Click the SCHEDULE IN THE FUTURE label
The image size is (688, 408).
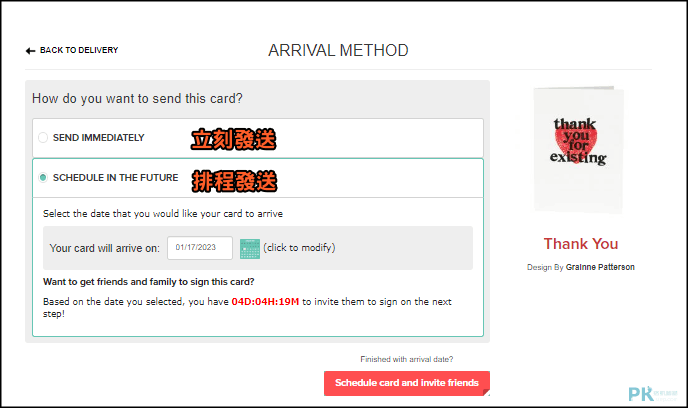click(116, 178)
